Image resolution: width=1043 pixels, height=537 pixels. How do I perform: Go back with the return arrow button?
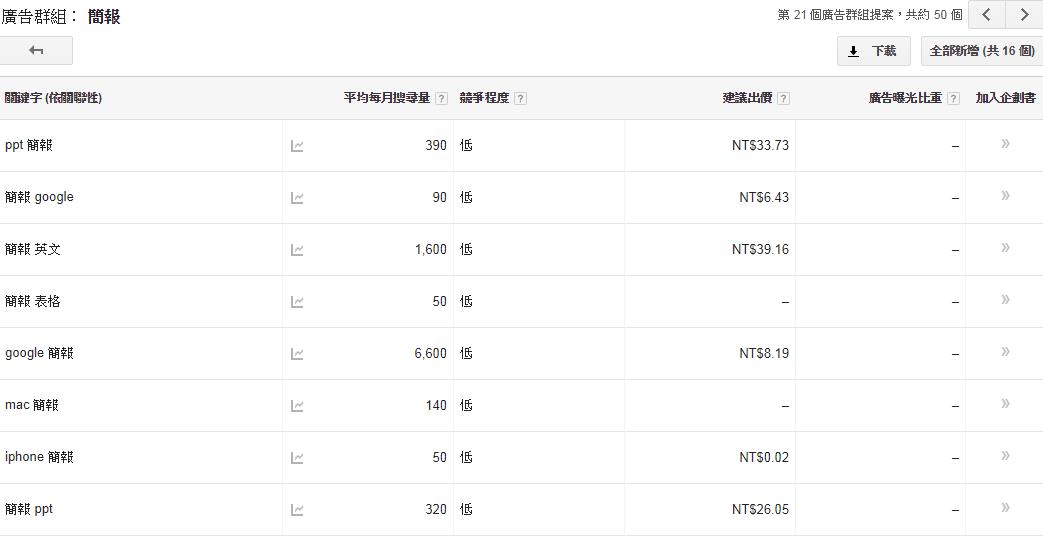point(36,51)
